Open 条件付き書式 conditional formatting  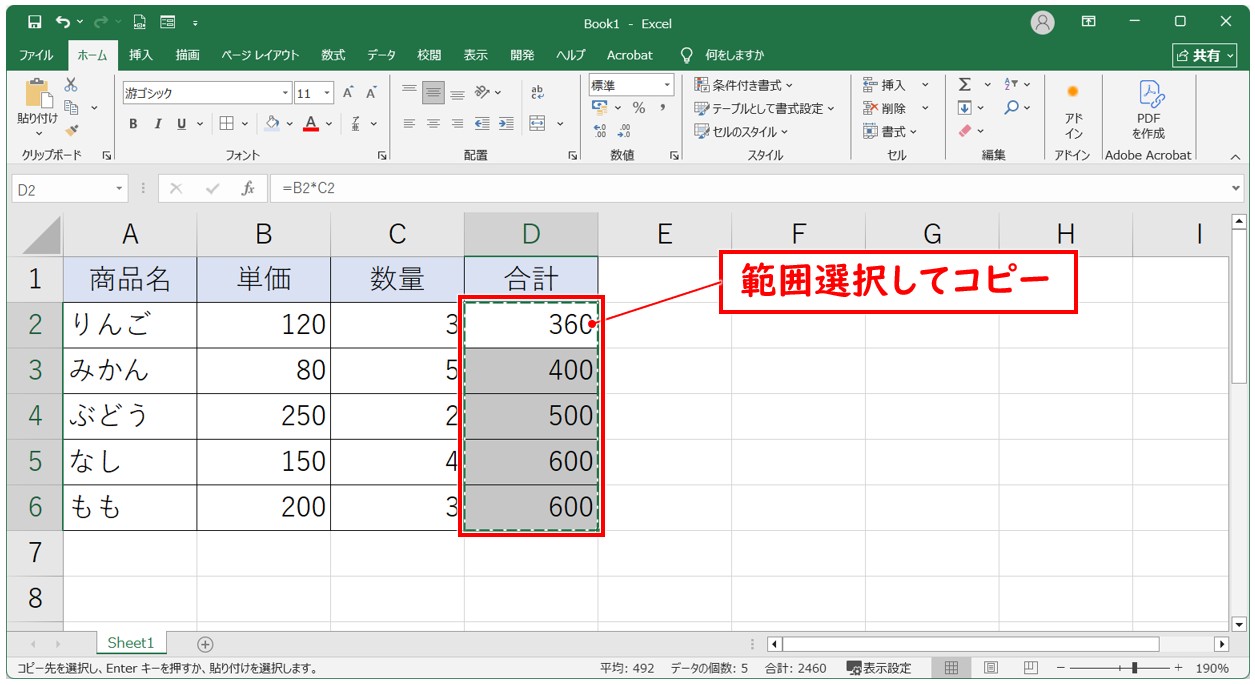[745, 85]
